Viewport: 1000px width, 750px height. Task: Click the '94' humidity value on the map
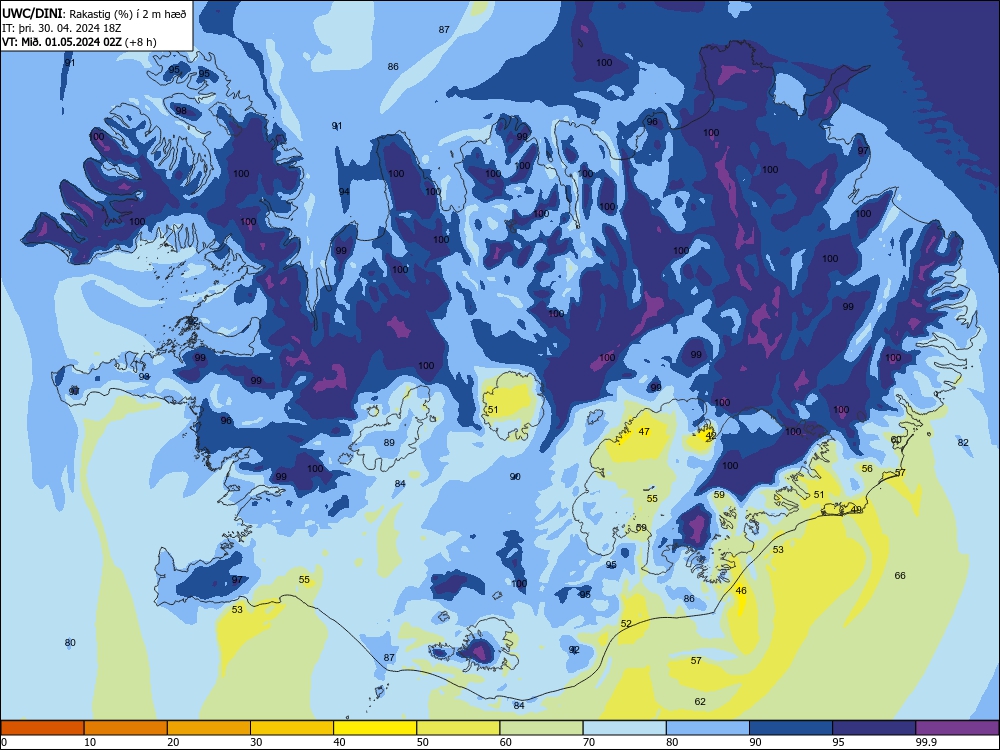coord(344,191)
